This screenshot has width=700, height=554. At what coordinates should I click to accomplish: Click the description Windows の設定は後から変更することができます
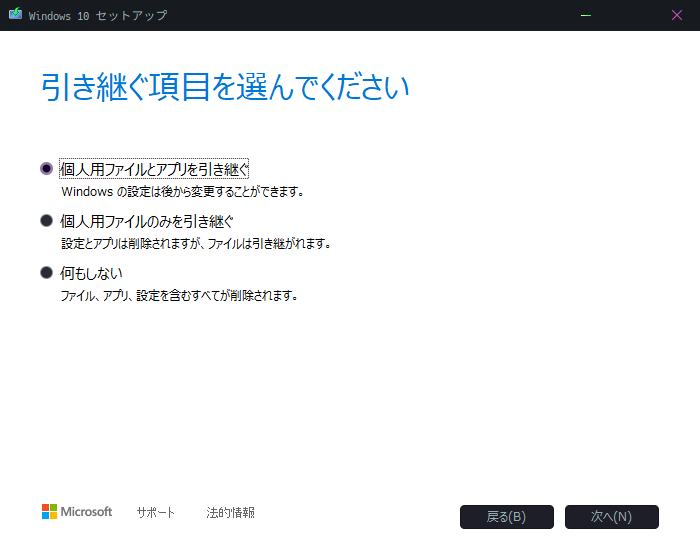(x=182, y=191)
